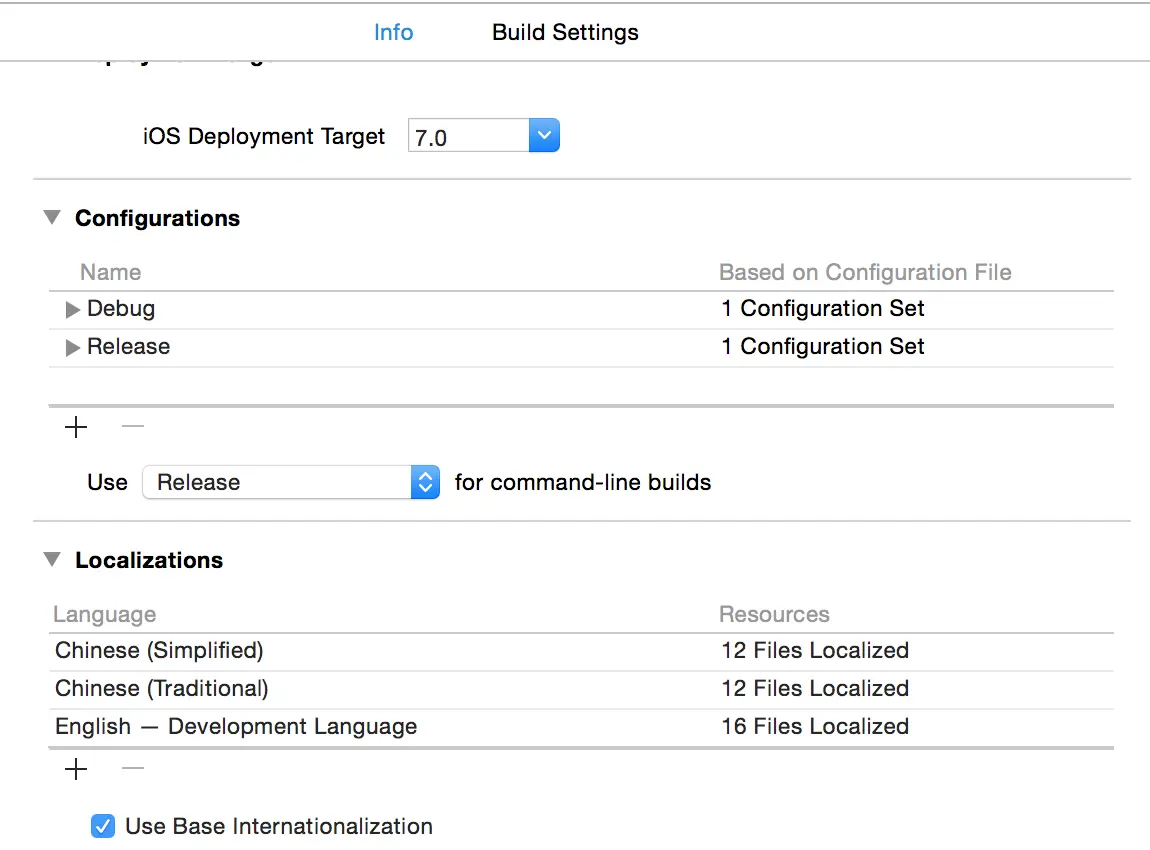Collapse the Configurations section
The height and width of the screenshot is (850, 1150).
coord(52,218)
